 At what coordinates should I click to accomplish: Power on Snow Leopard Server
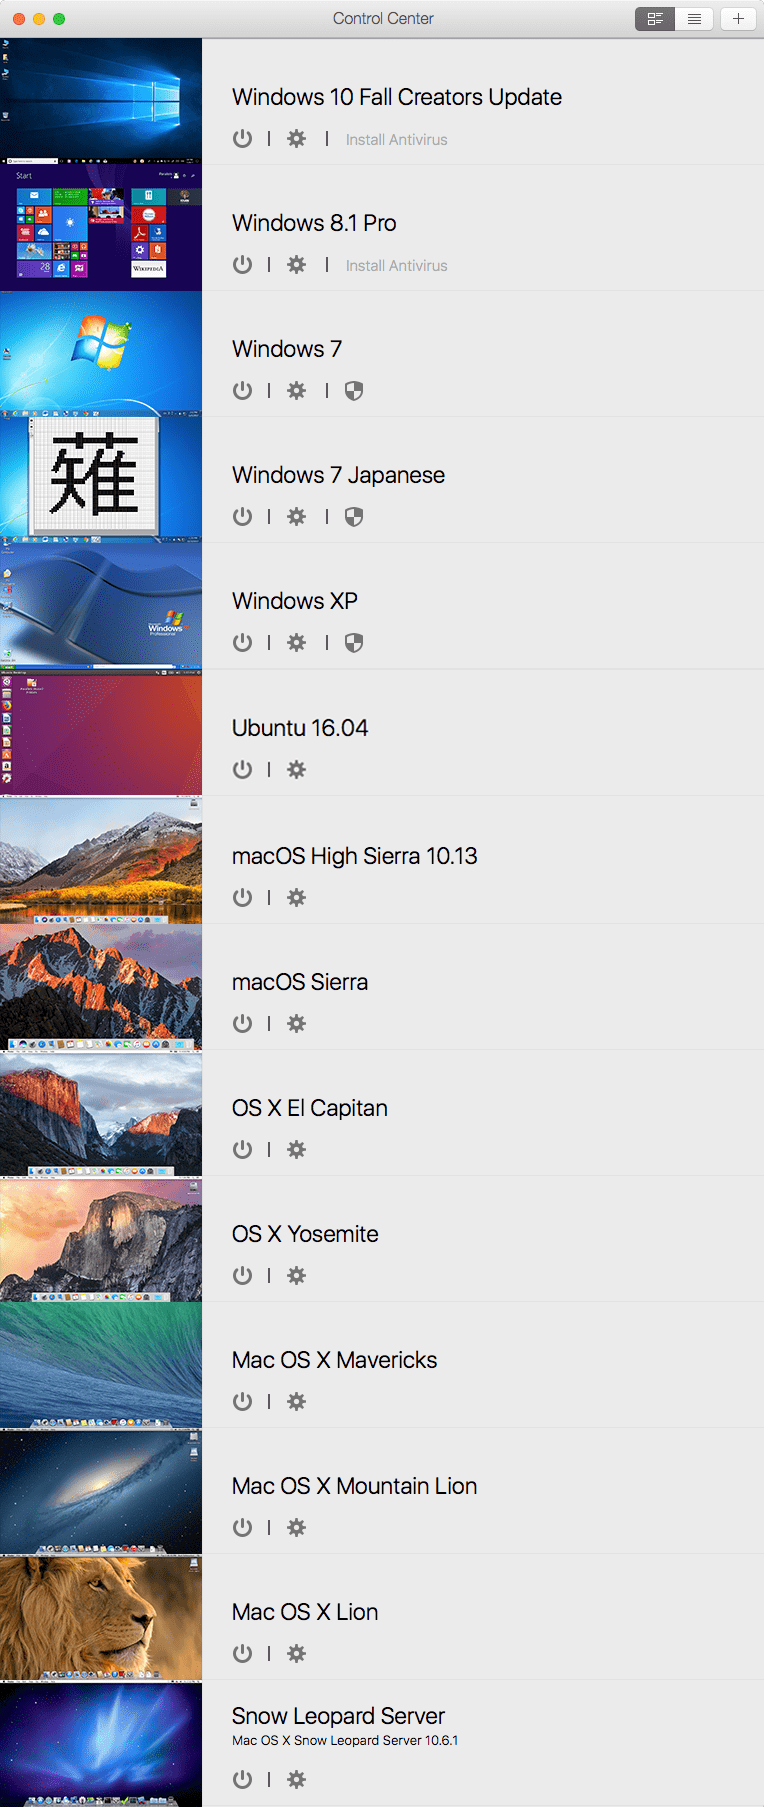click(242, 1780)
